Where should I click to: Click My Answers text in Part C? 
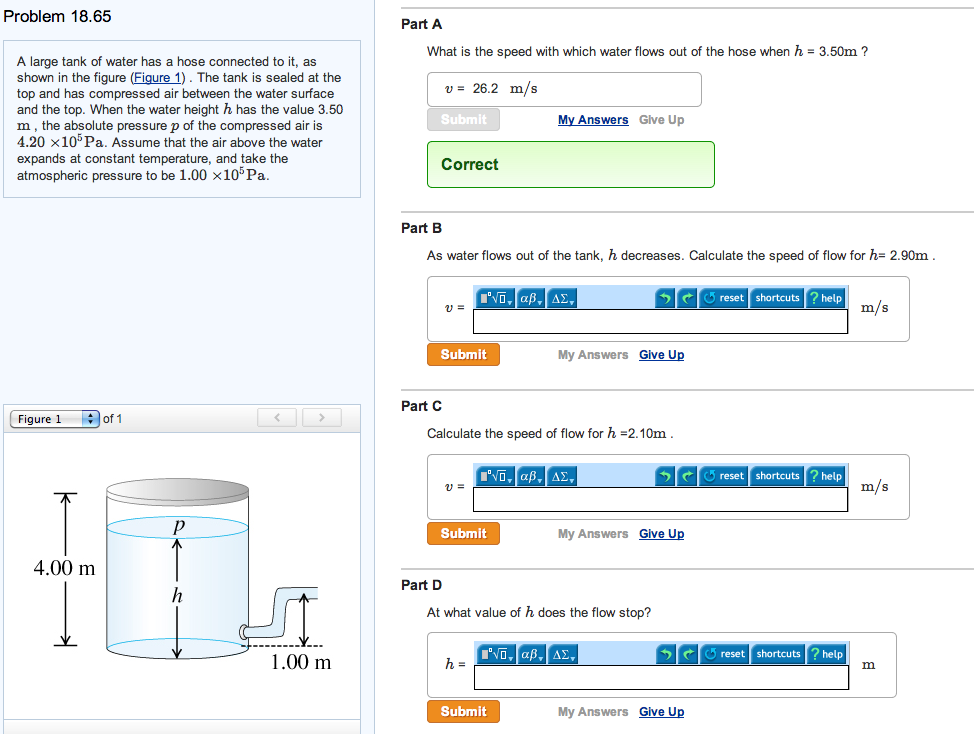[x=593, y=534]
